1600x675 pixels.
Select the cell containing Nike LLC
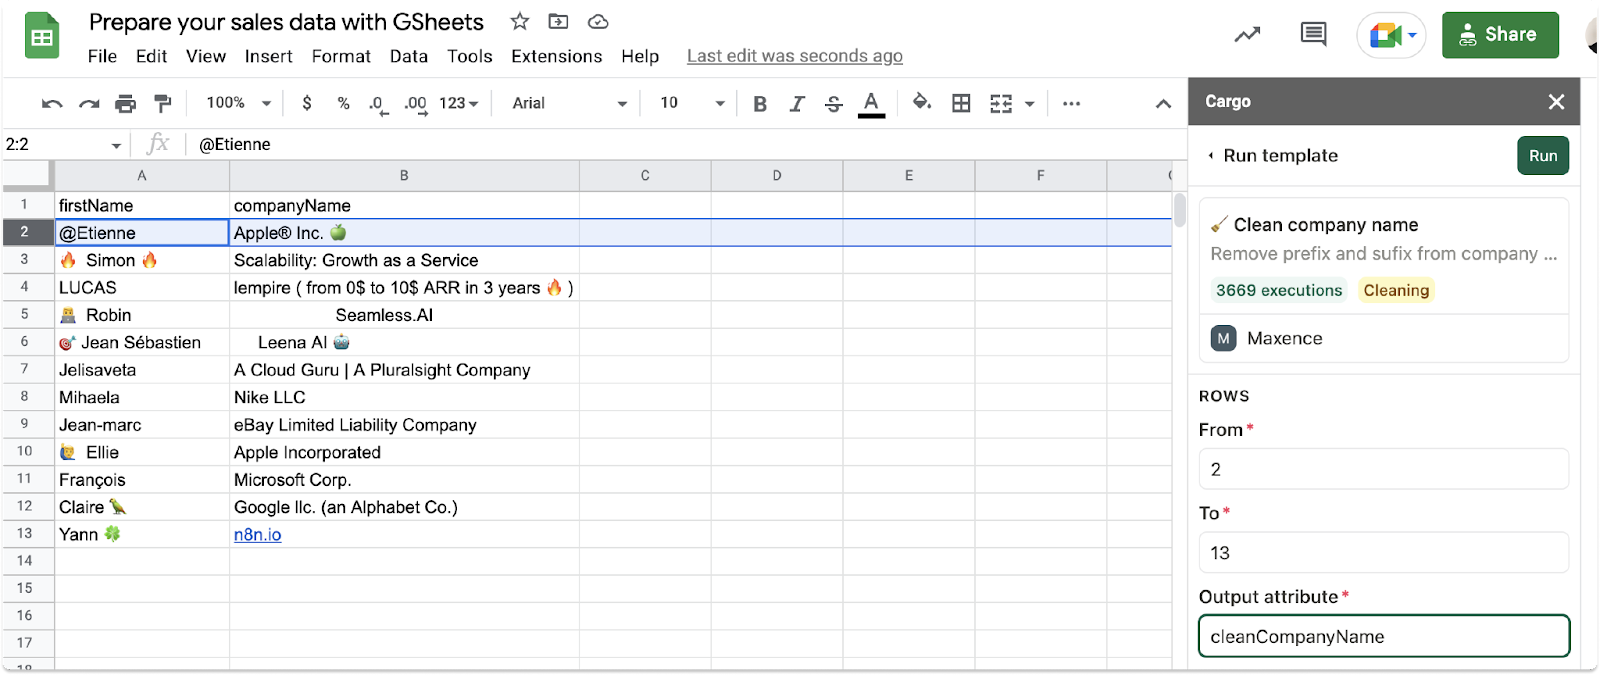coord(404,397)
